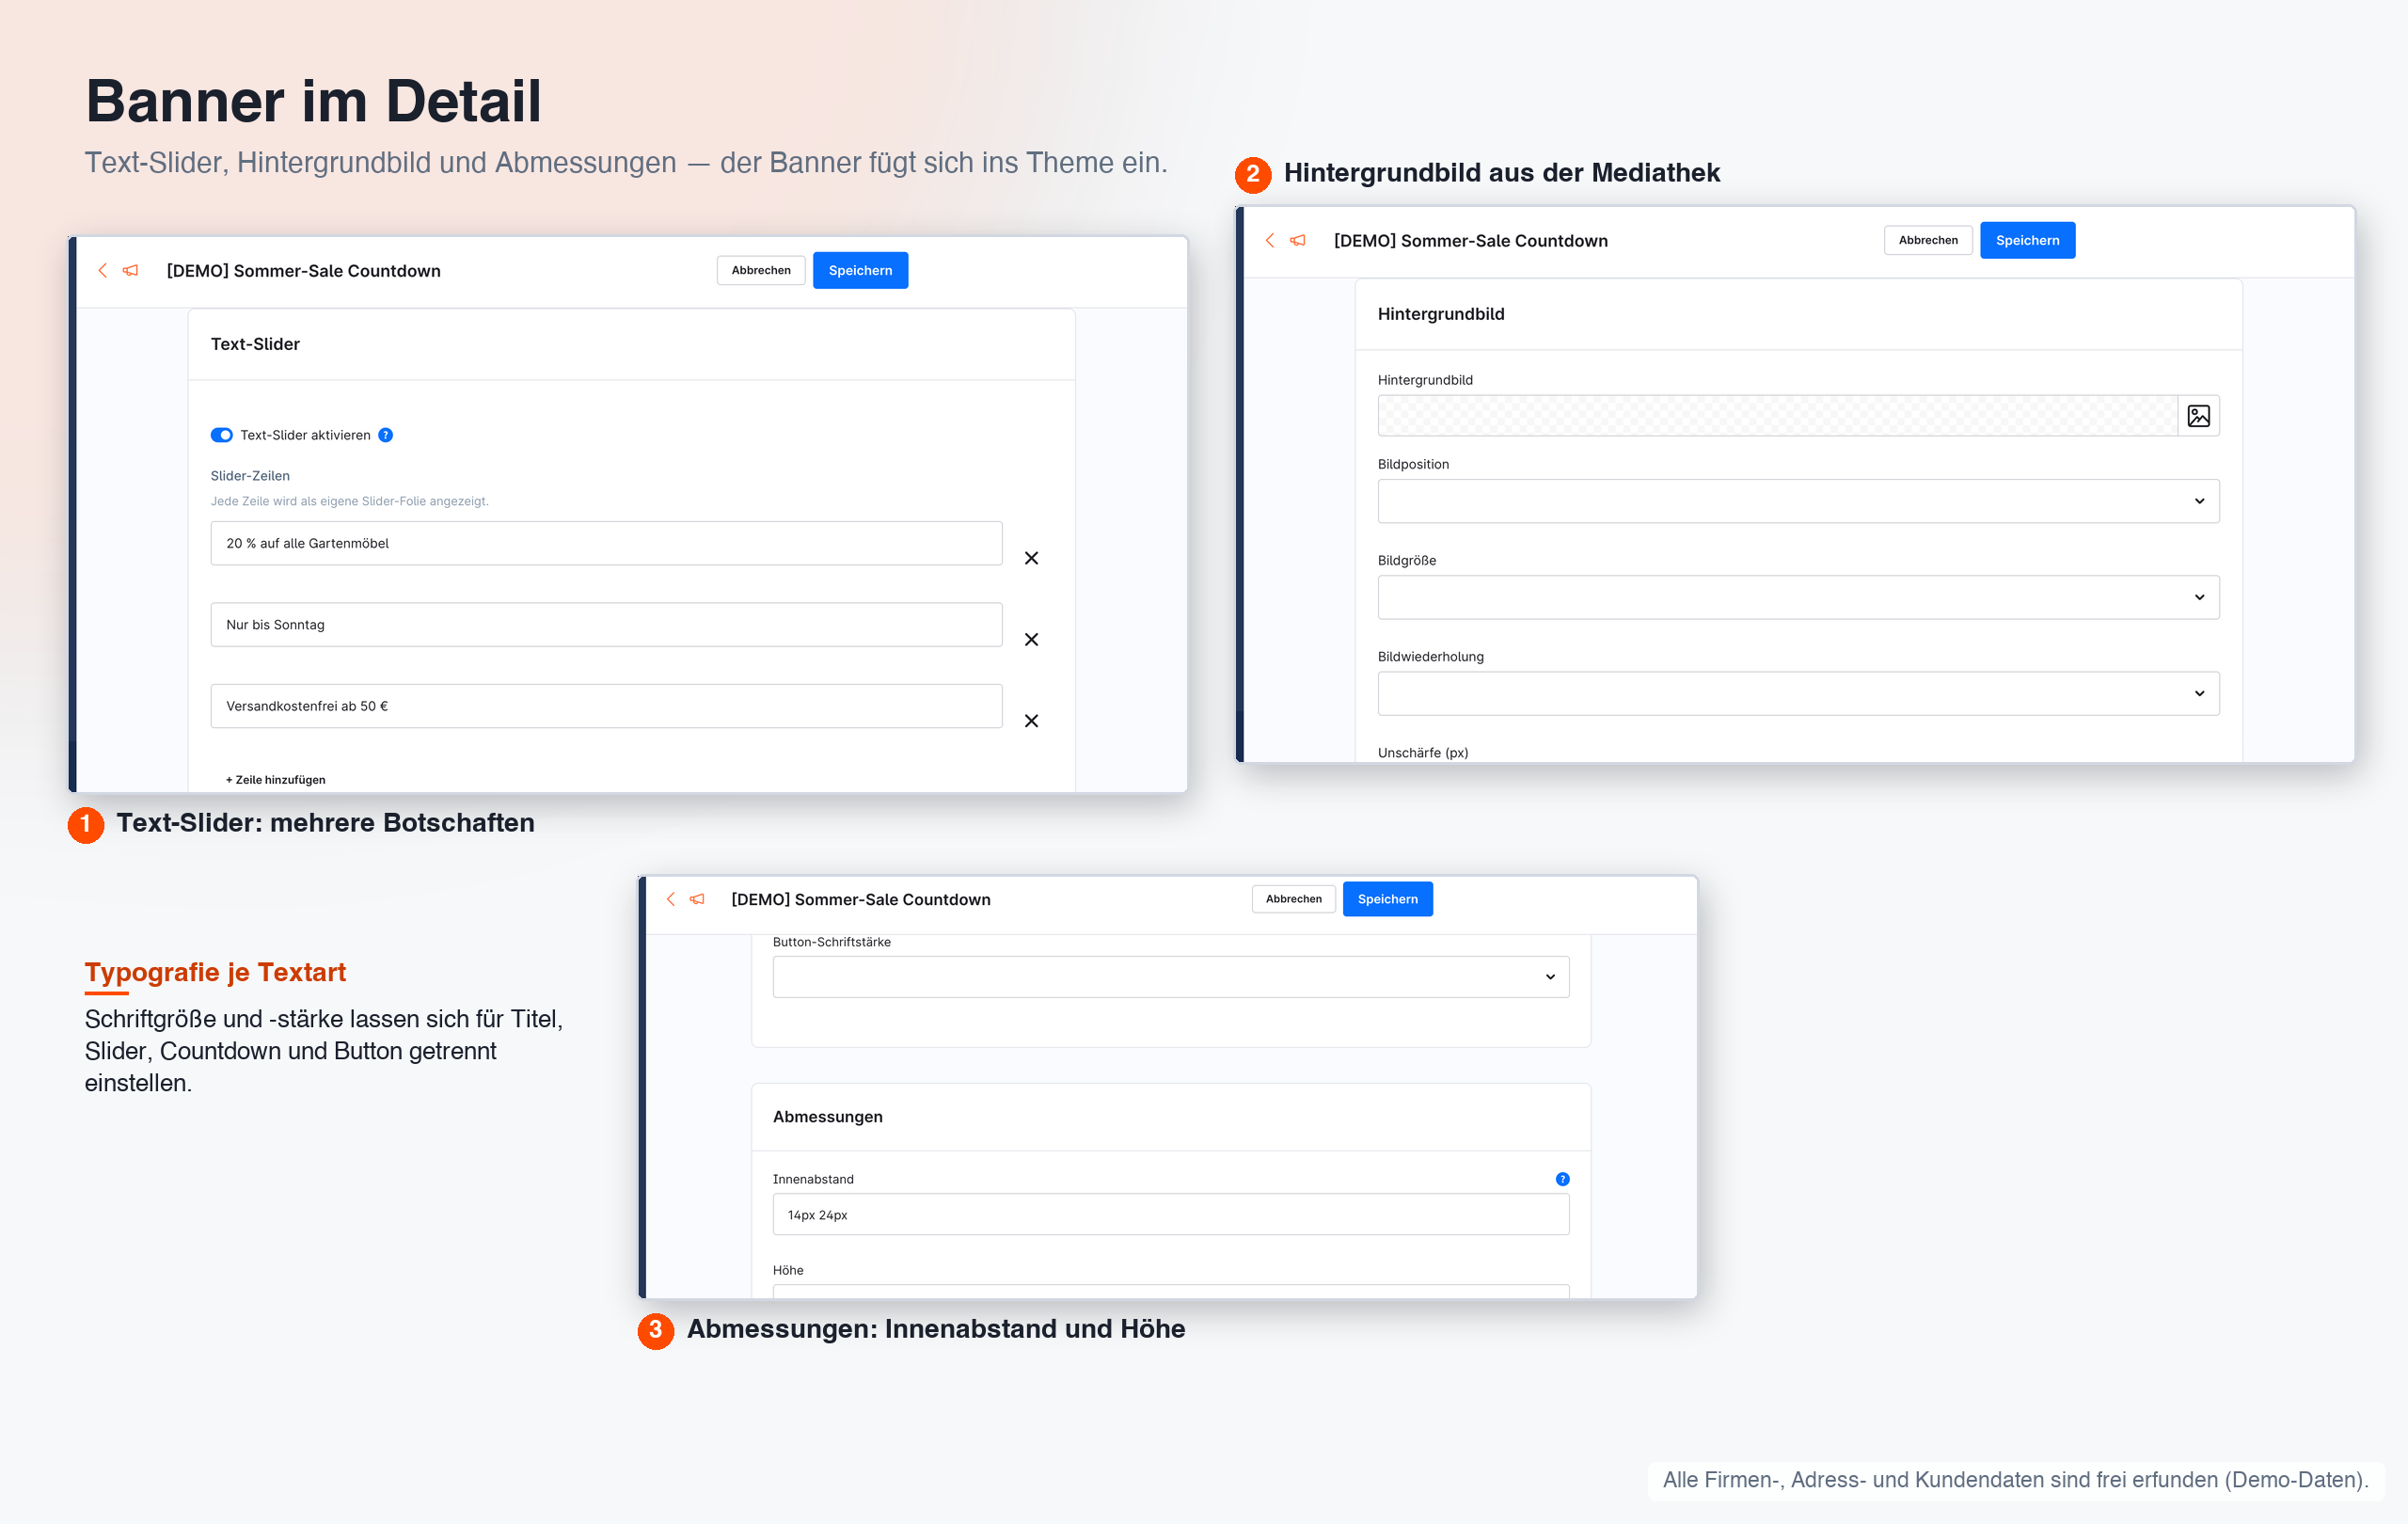
Task: Click the 'Unschärfe (px)' label
Action: (1422, 753)
